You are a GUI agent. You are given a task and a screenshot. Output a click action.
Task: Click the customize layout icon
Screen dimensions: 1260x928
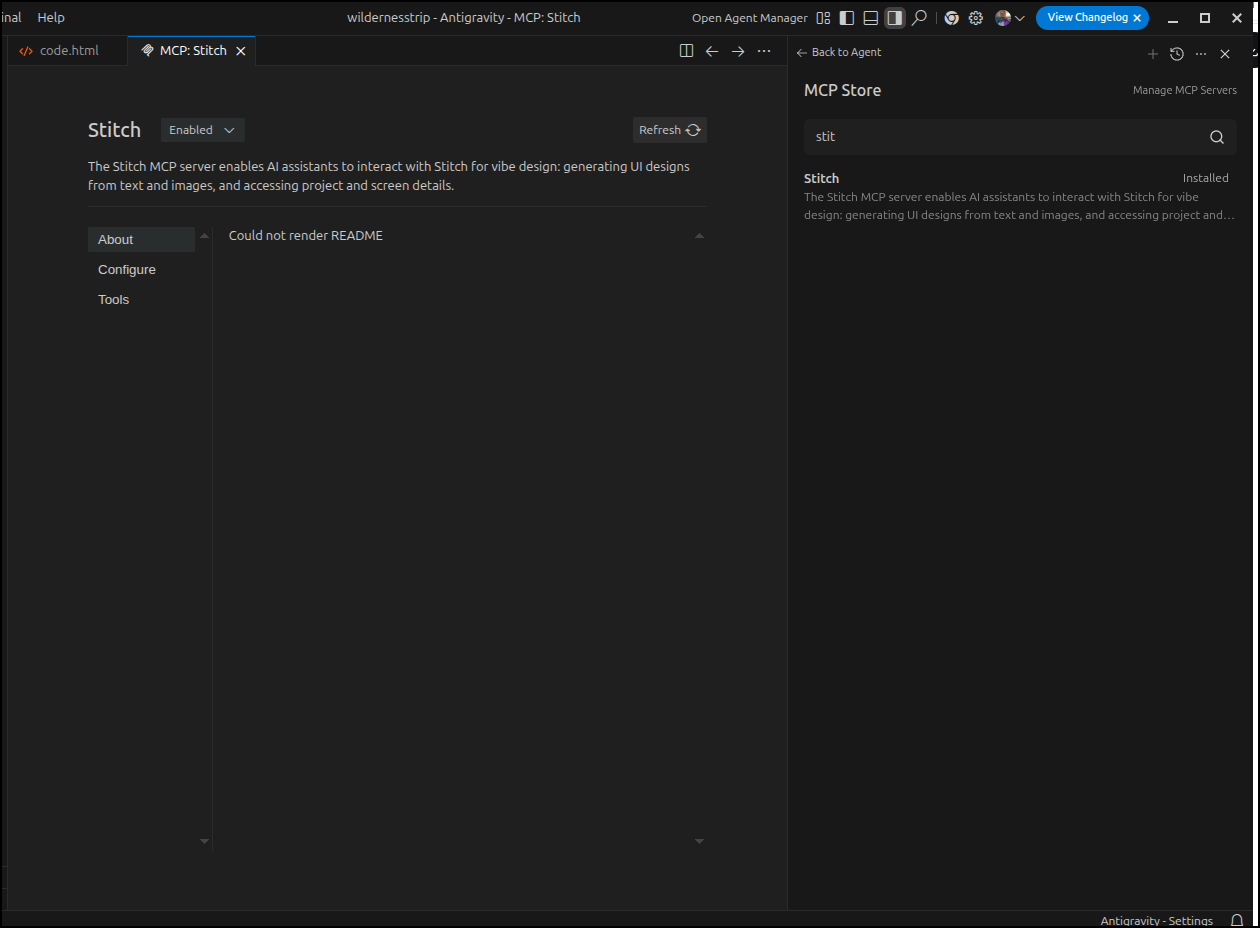pyautogui.click(x=823, y=18)
